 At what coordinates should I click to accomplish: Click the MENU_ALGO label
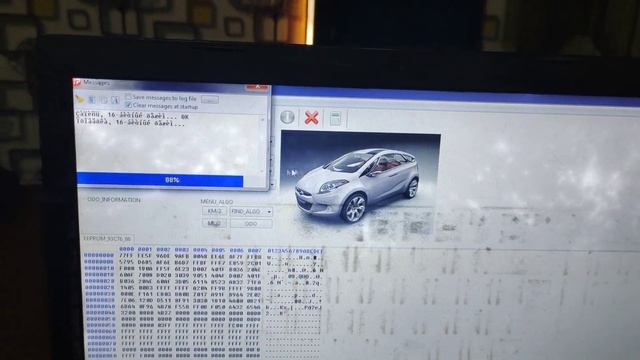[x=217, y=202]
